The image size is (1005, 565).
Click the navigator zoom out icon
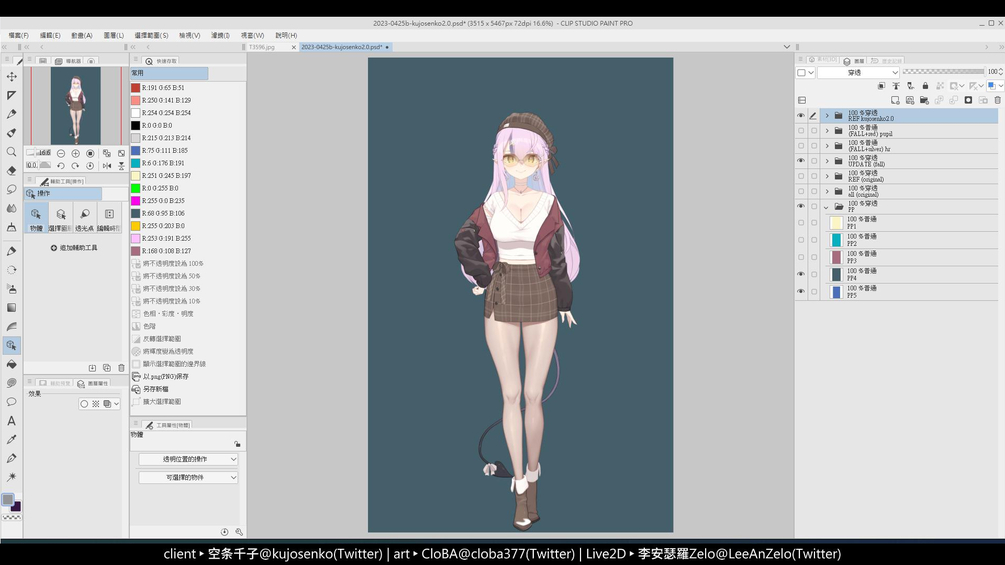coord(61,154)
